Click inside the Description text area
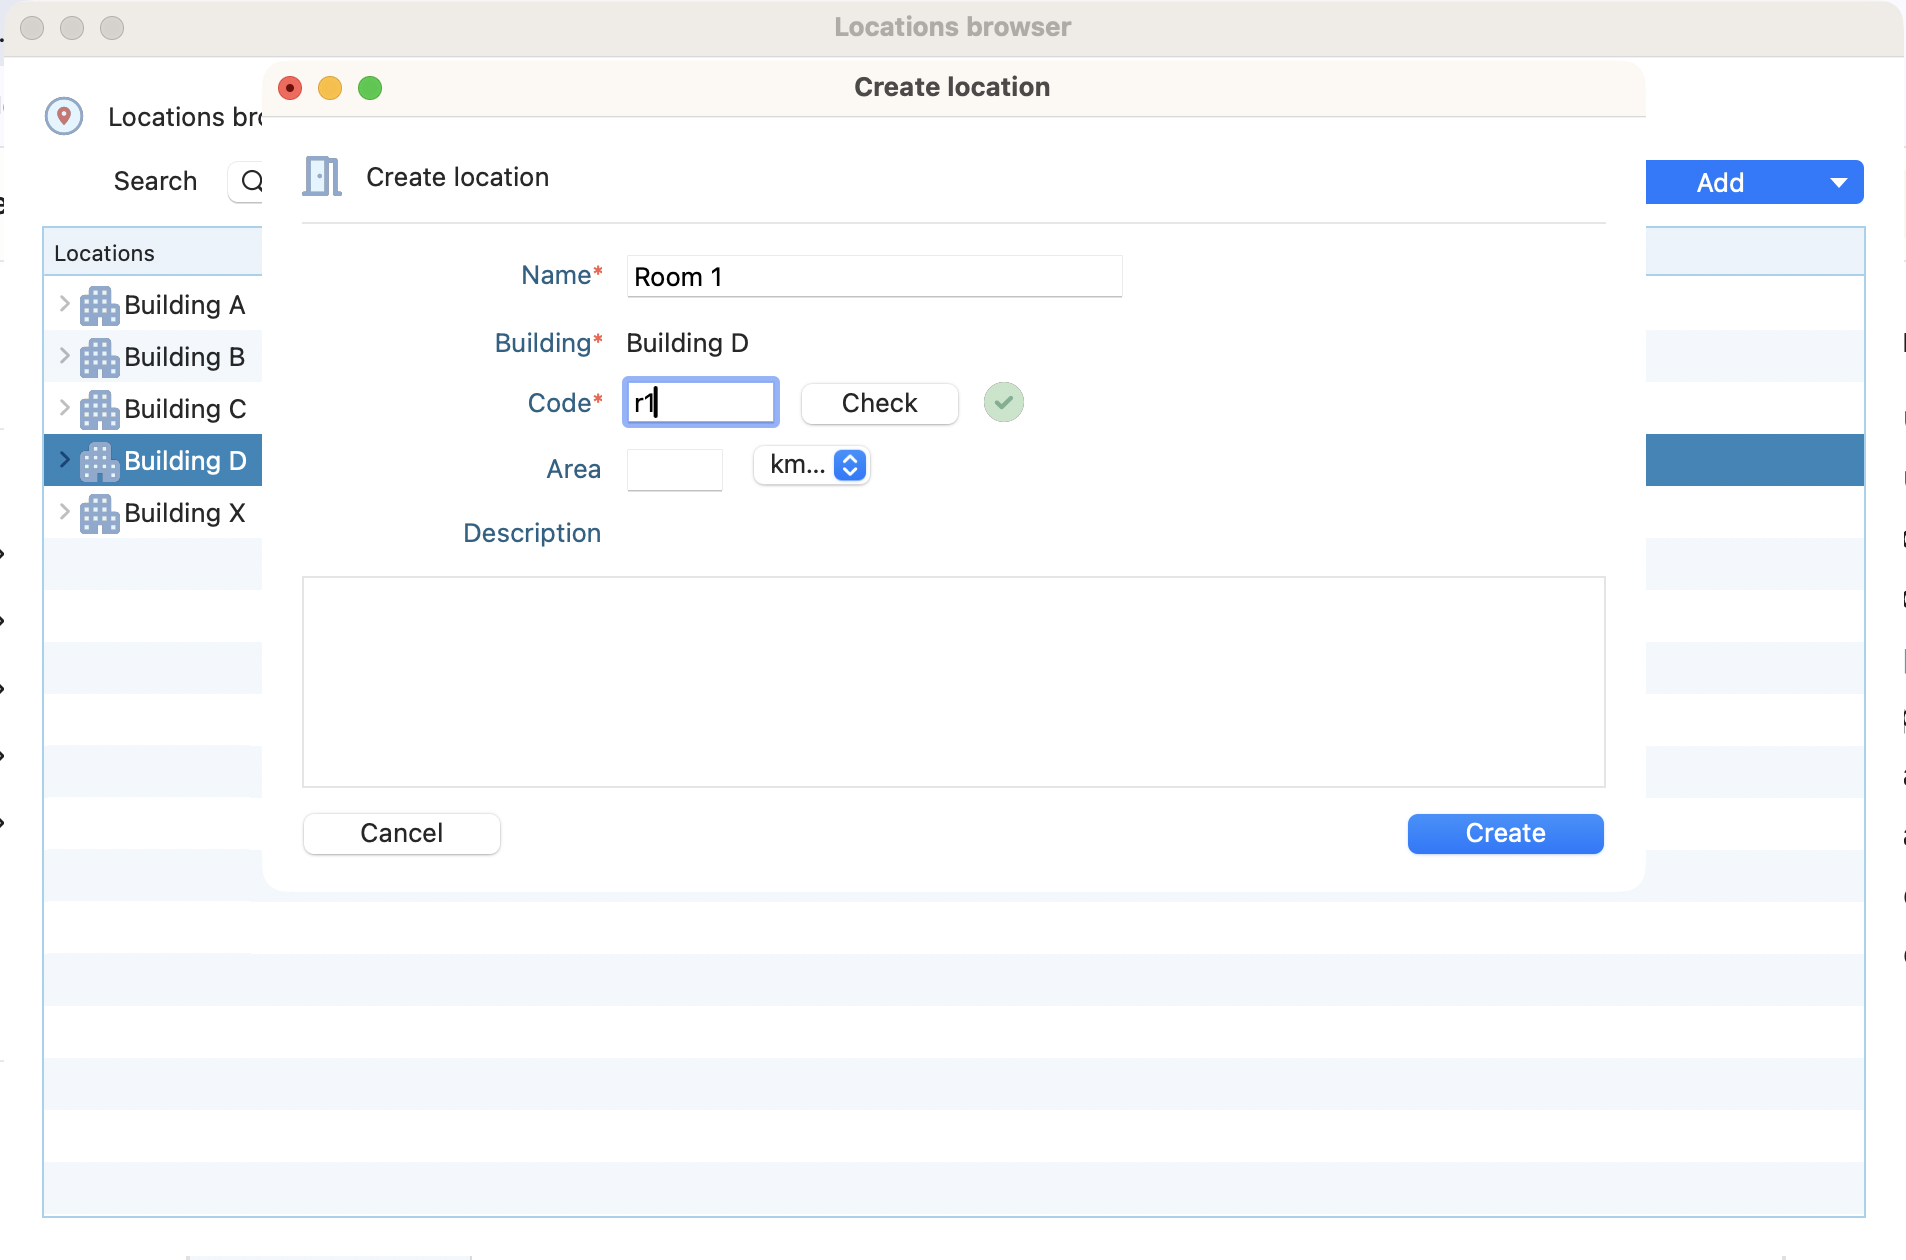This screenshot has height=1260, width=1906. (x=953, y=681)
